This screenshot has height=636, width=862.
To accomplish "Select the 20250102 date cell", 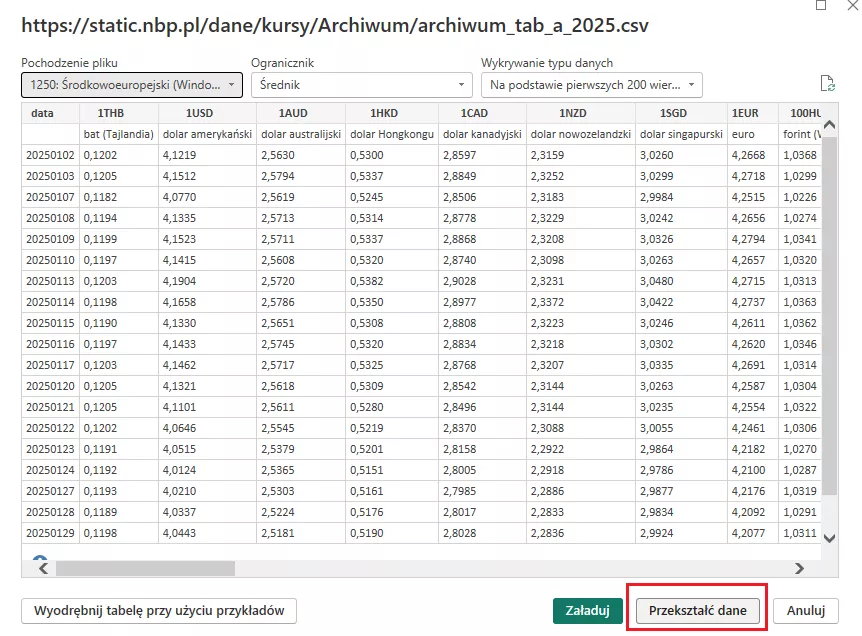I will click(x=49, y=155).
